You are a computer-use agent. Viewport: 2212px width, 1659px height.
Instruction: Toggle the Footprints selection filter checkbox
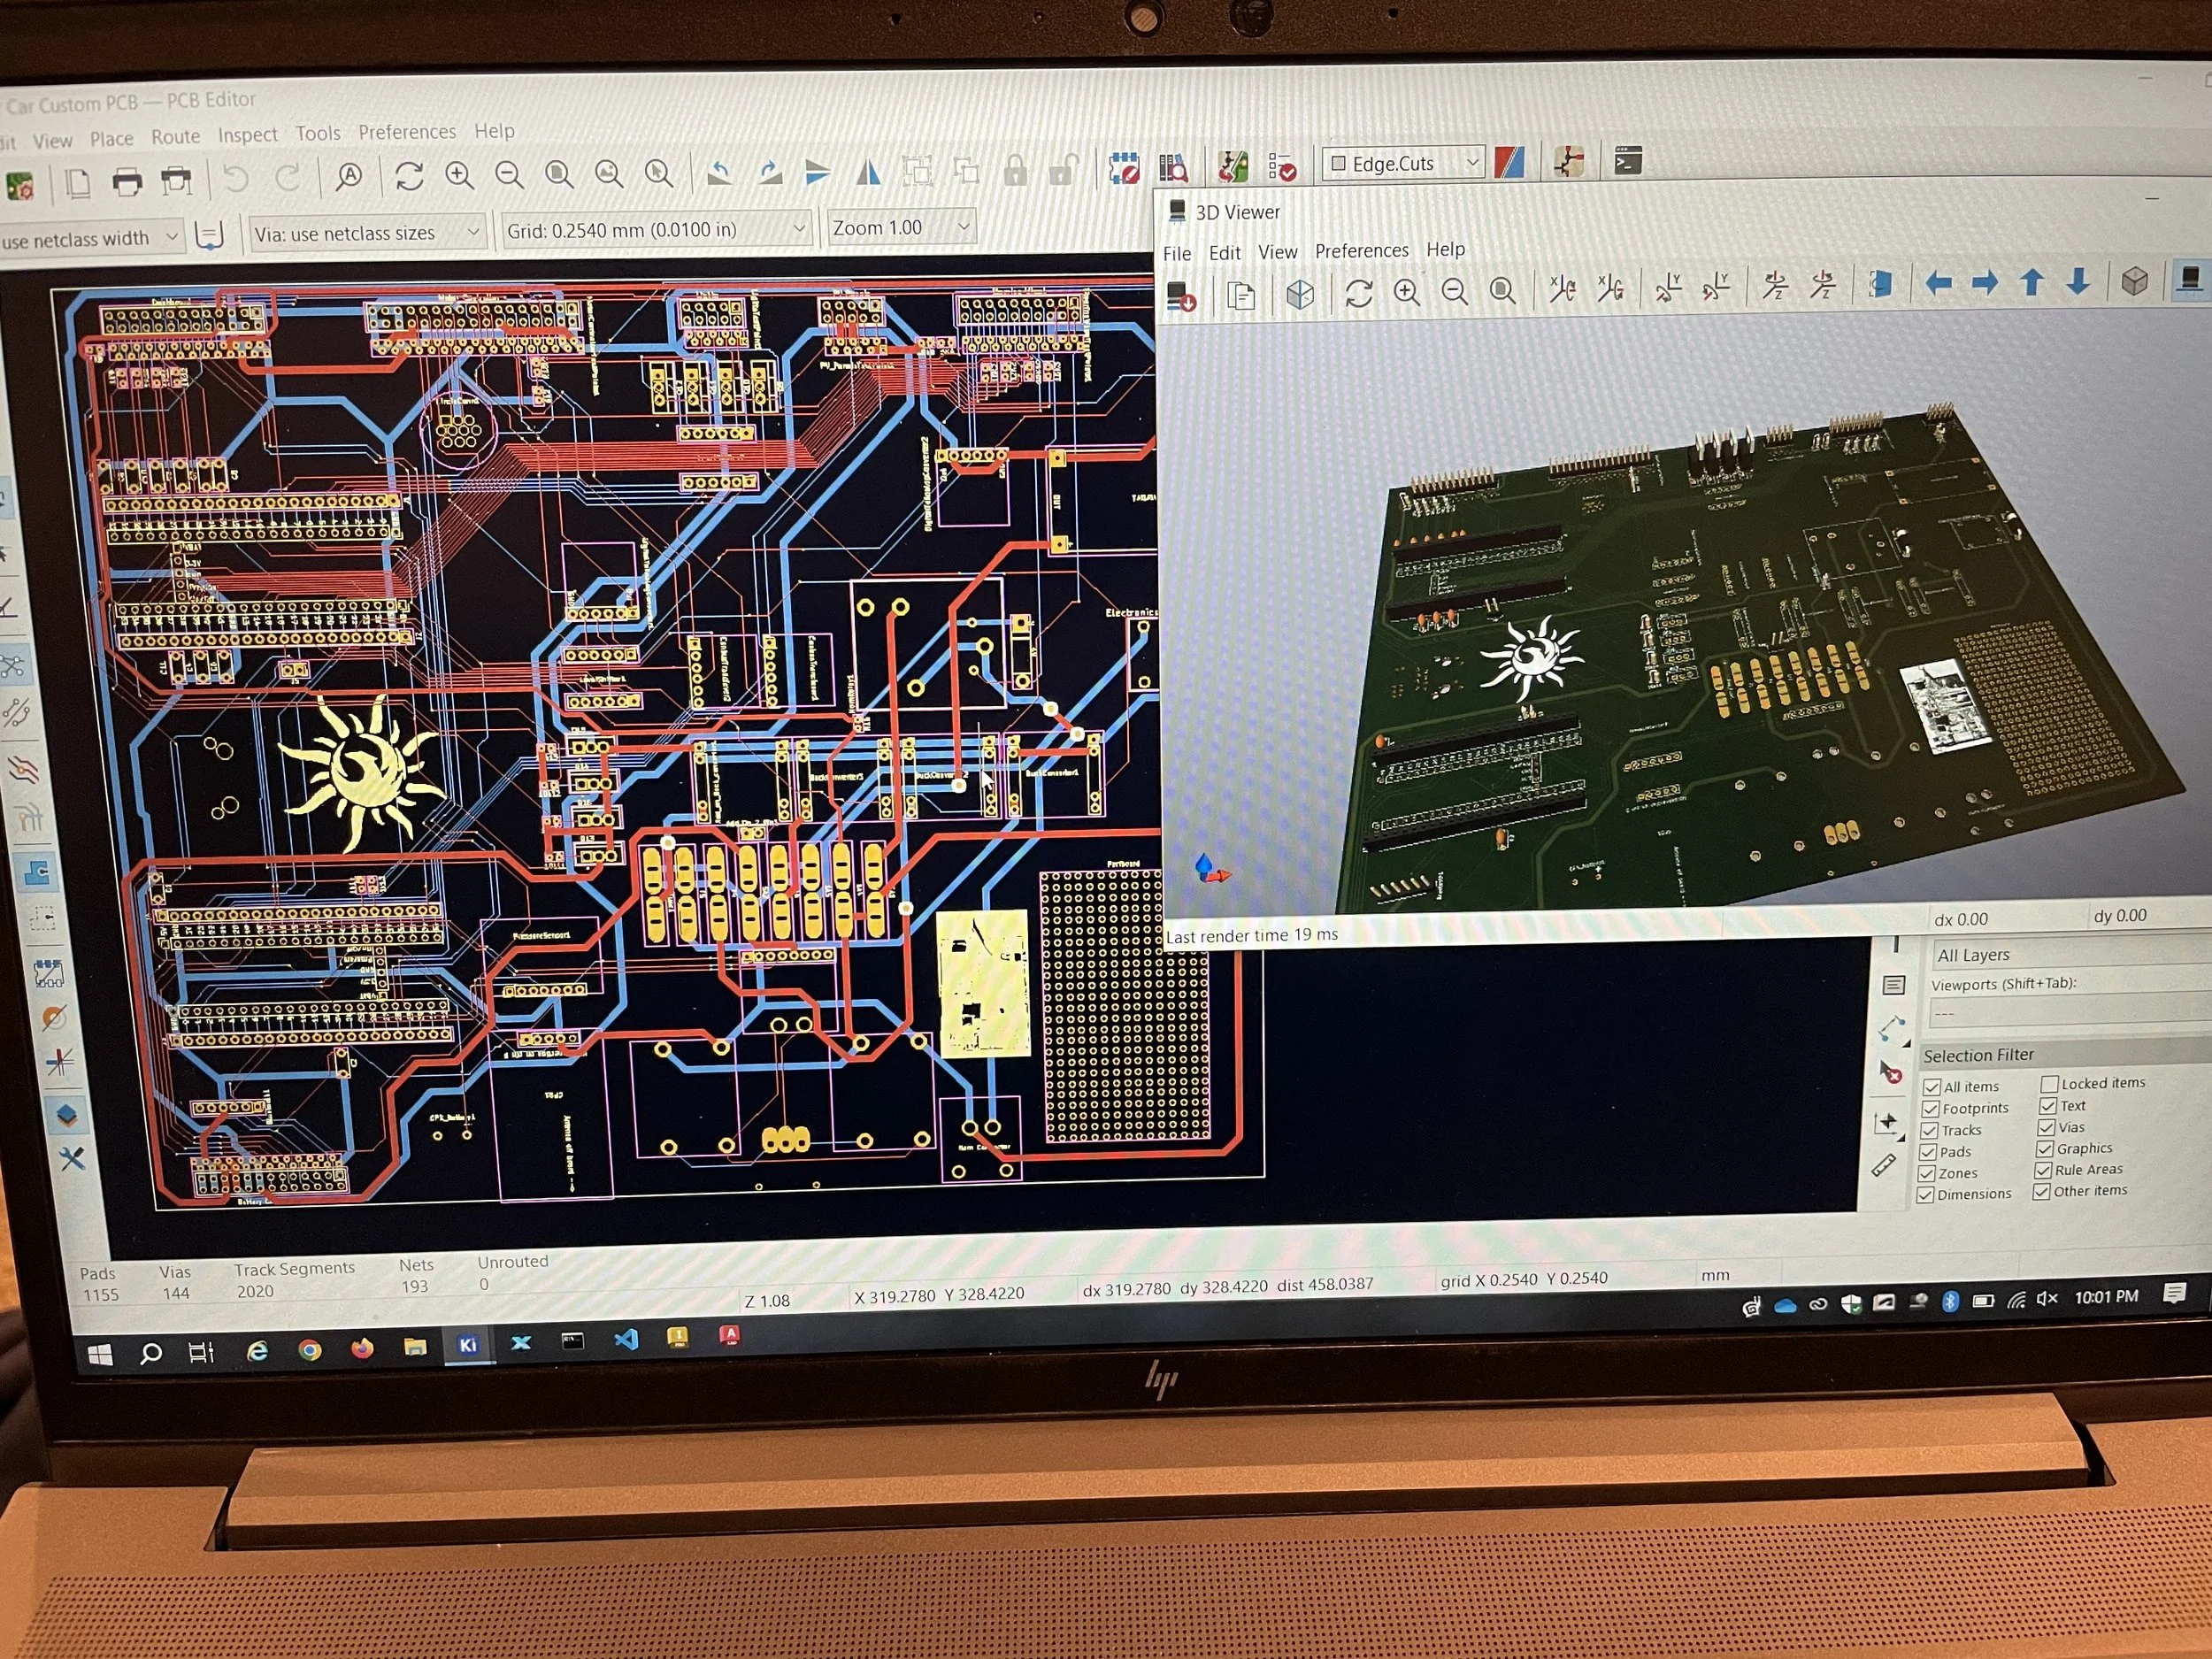click(1930, 1109)
